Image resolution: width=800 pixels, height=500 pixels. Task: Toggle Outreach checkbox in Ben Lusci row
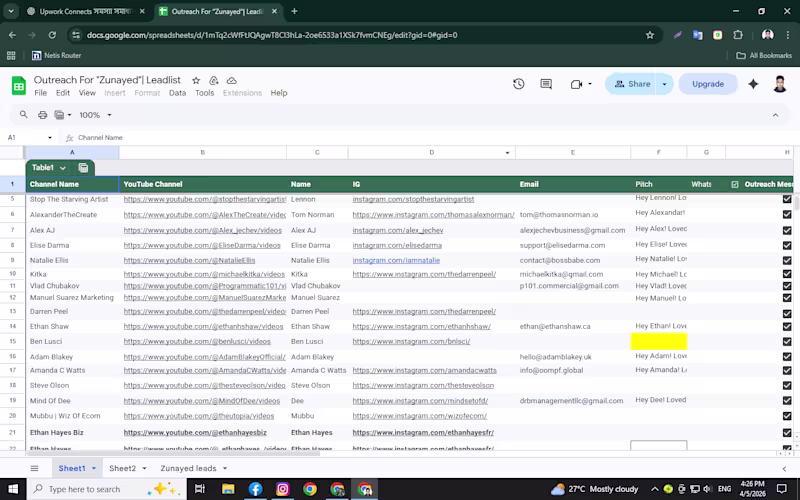click(787, 341)
